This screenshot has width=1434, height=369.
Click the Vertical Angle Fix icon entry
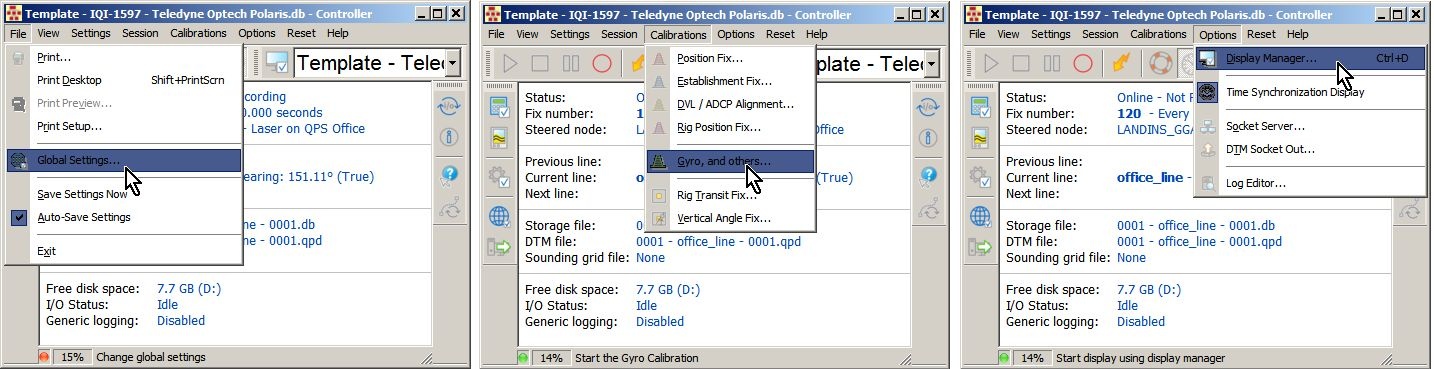click(659, 218)
